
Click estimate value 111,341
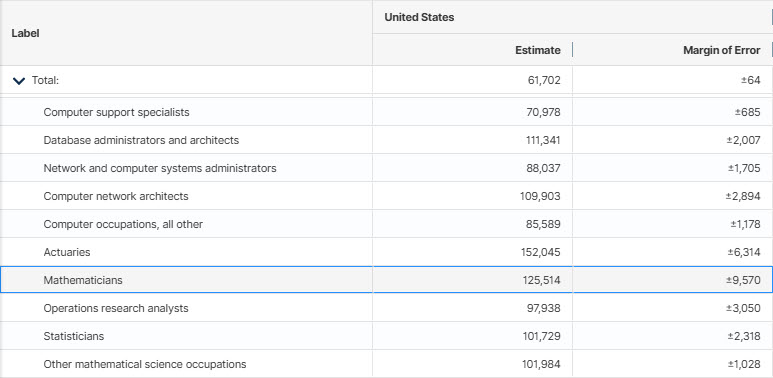point(543,140)
